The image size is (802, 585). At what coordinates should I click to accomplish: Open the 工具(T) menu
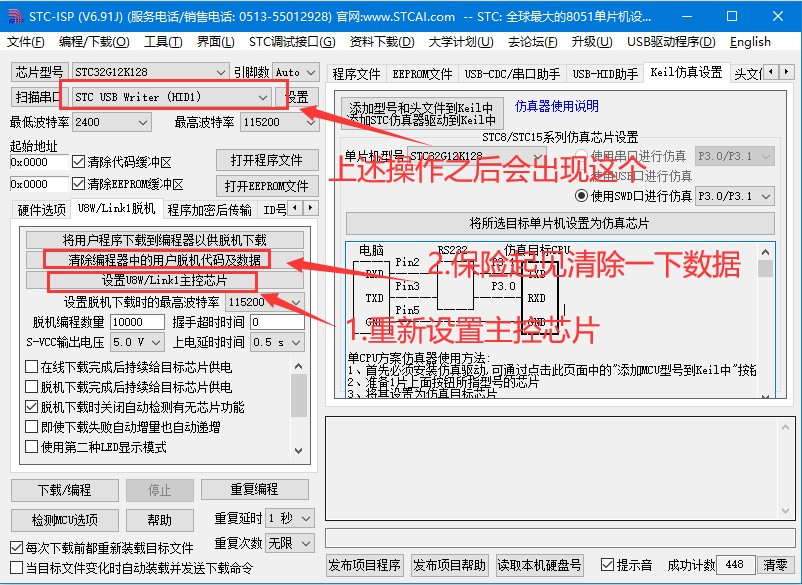(x=163, y=42)
